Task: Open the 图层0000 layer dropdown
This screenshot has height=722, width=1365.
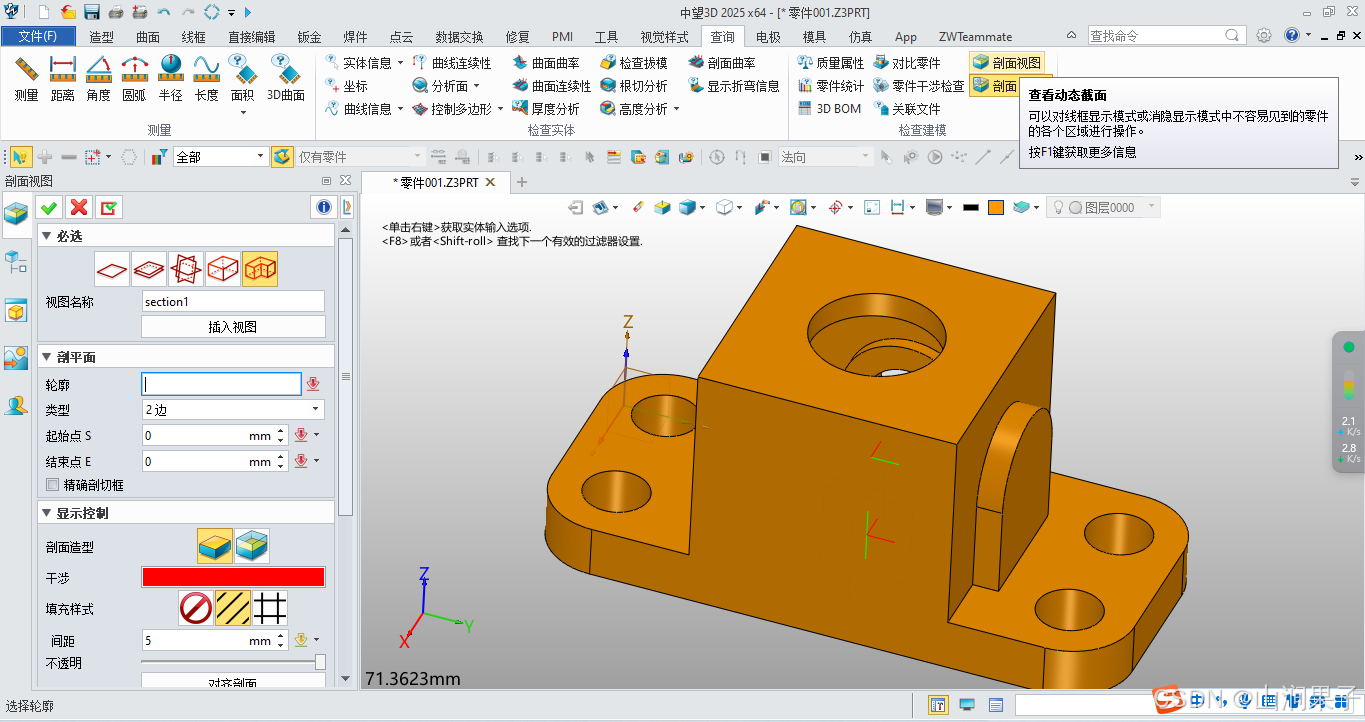Action: 1103,207
